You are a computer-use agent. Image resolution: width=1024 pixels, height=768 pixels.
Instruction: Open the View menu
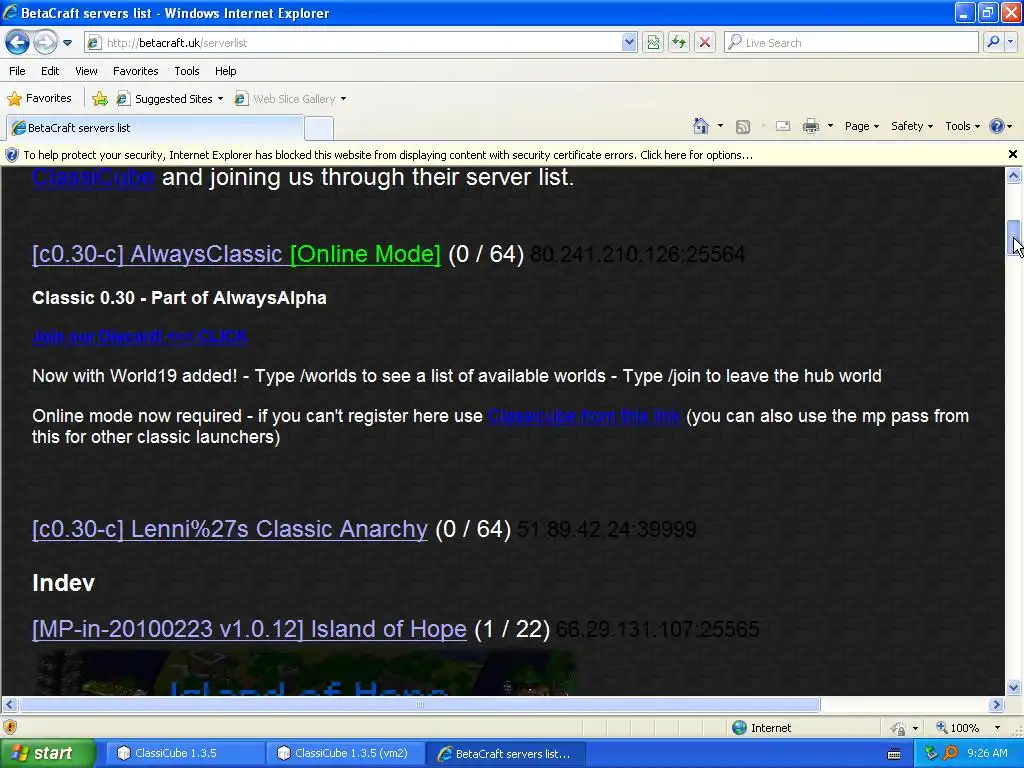coord(86,71)
